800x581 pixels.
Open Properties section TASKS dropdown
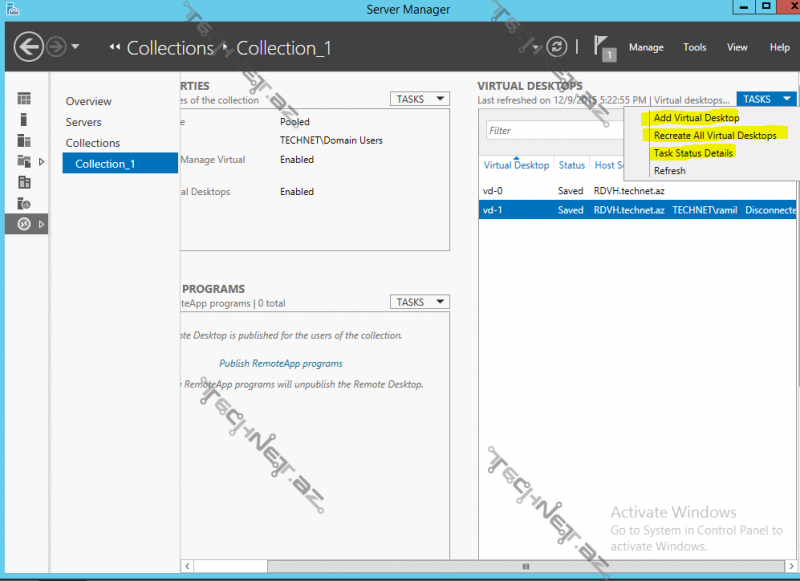tap(419, 99)
